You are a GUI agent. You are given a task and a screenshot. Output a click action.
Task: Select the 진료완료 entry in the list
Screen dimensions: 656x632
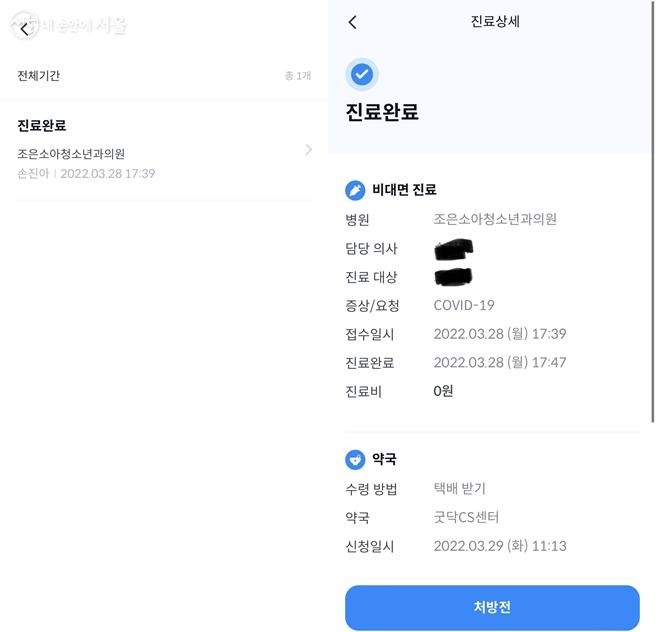(x=42, y=125)
